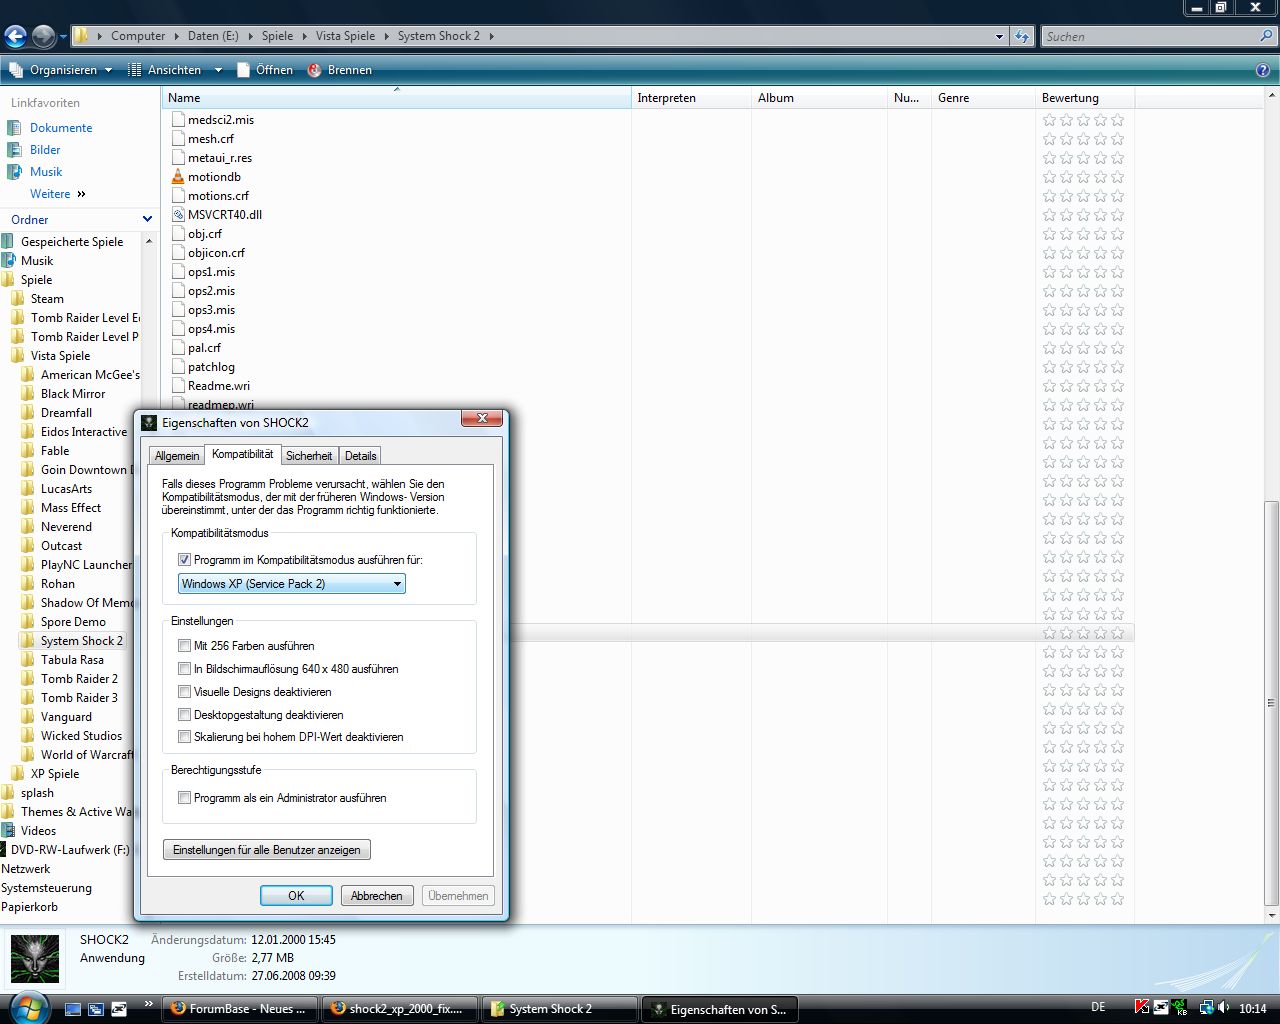1280x1024 pixels.
Task: Click the Spiele breadcrumb segment
Action: coord(277,36)
